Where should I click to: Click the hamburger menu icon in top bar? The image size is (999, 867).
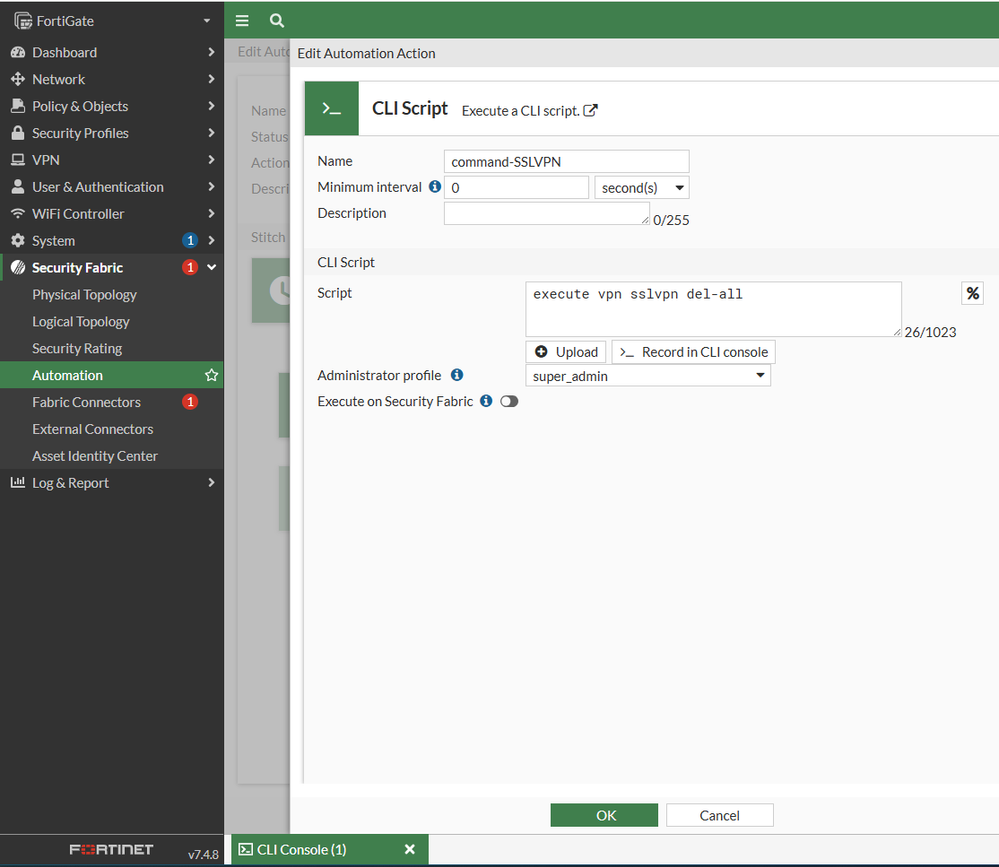click(x=242, y=20)
